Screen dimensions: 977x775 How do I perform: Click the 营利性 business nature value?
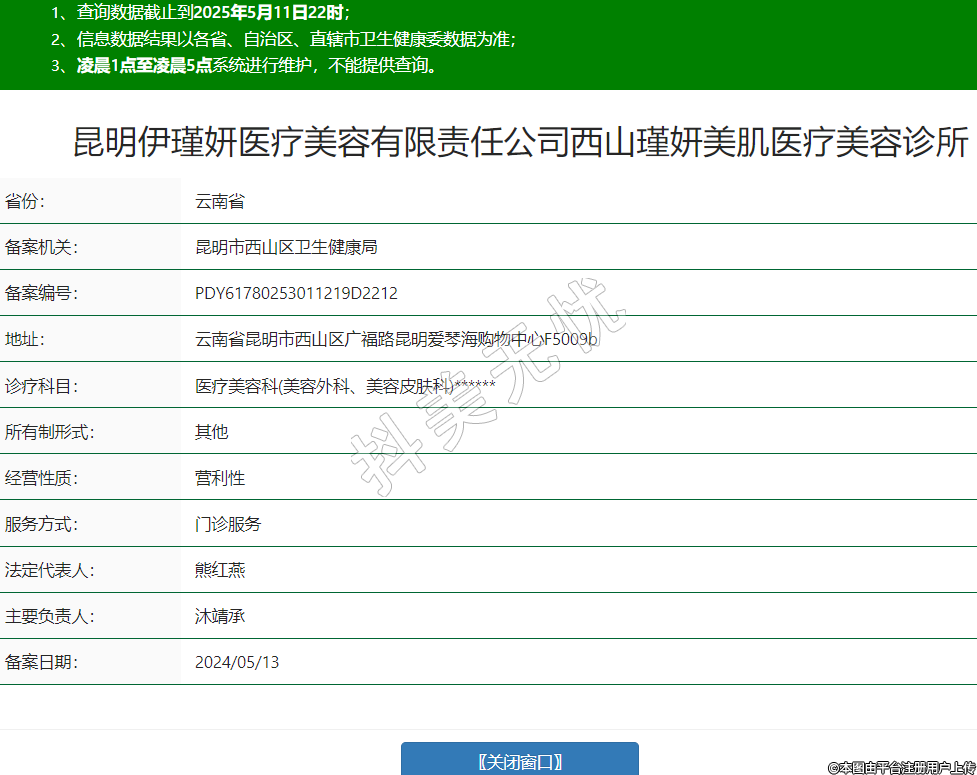click(x=220, y=478)
